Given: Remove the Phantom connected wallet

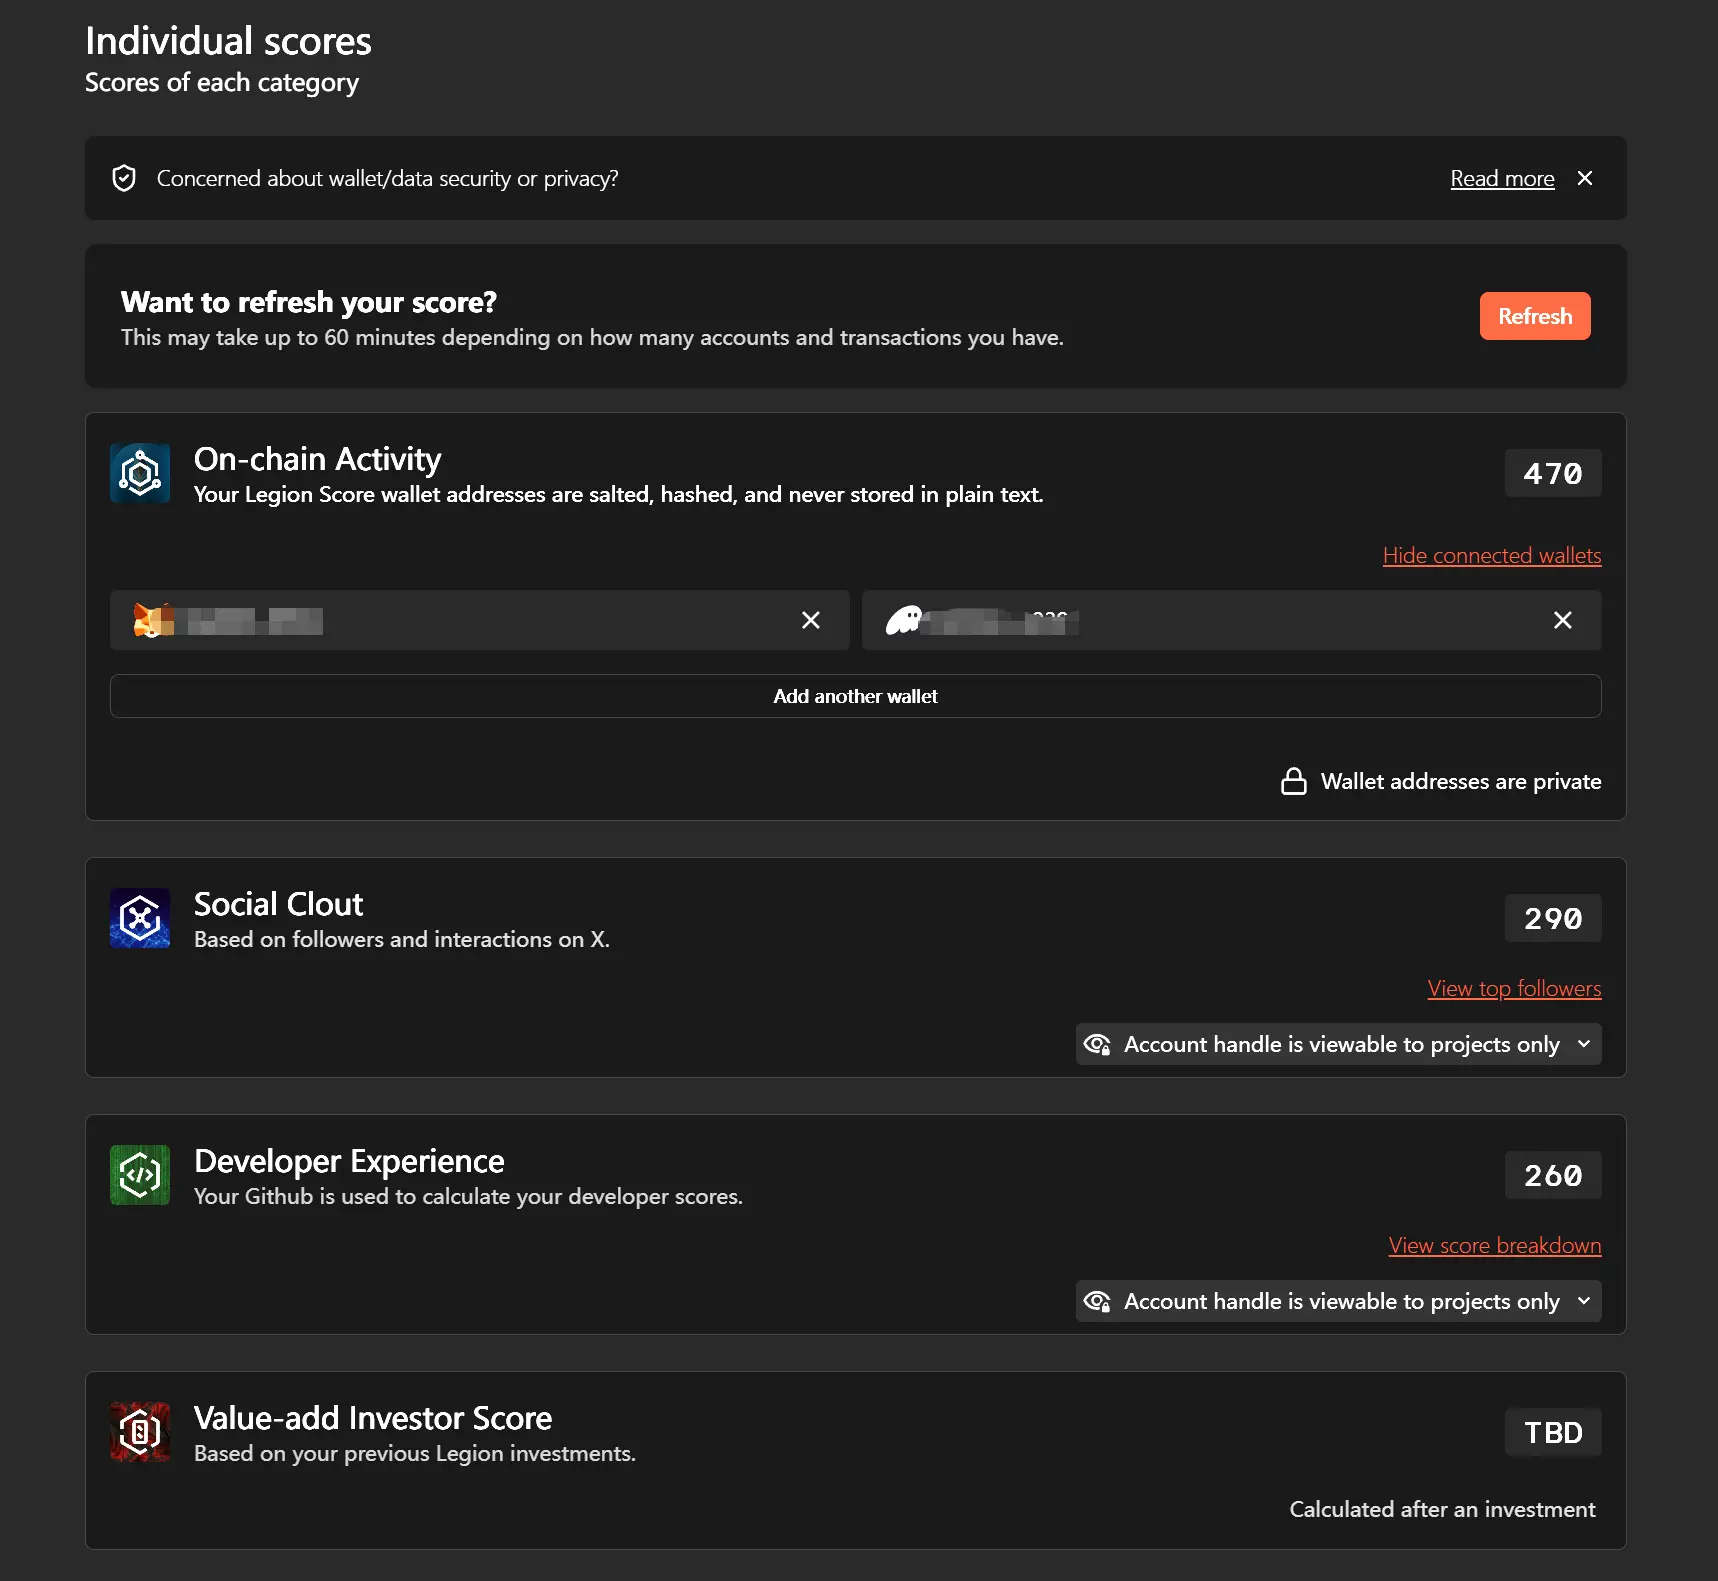Looking at the screenshot, I should (1563, 620).
